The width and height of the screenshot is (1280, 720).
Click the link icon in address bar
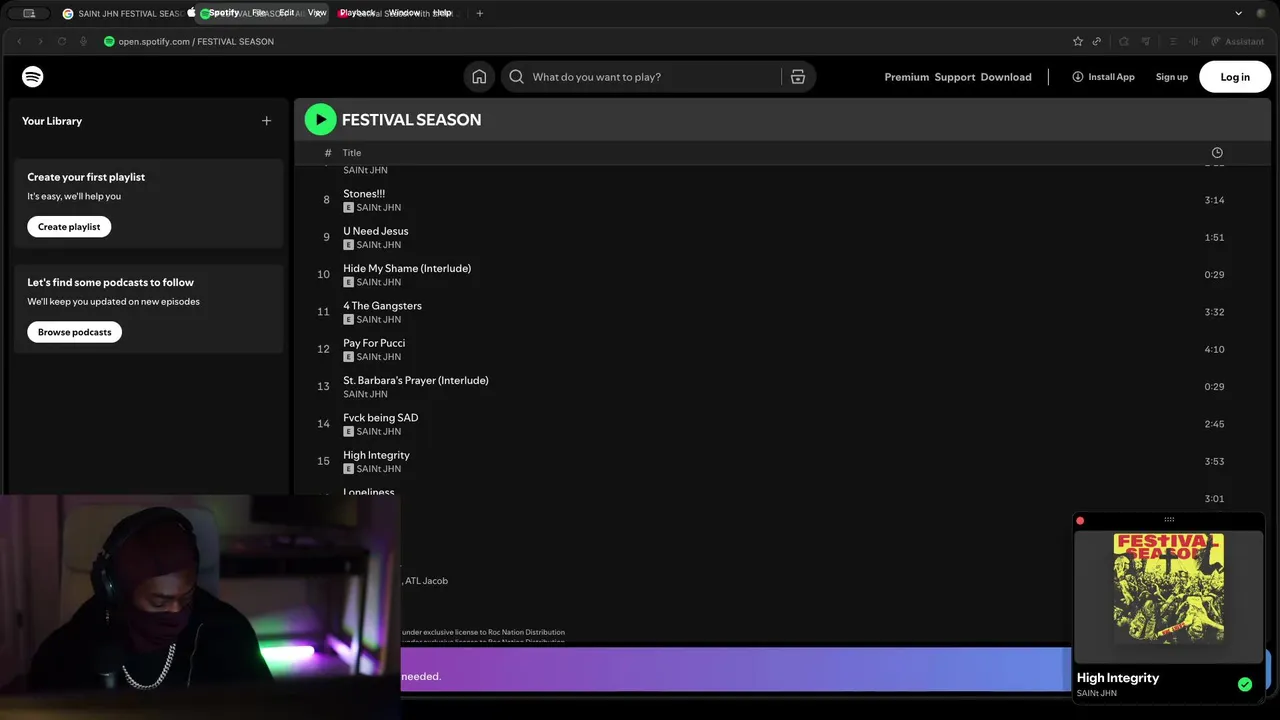tap(1097, 41)
